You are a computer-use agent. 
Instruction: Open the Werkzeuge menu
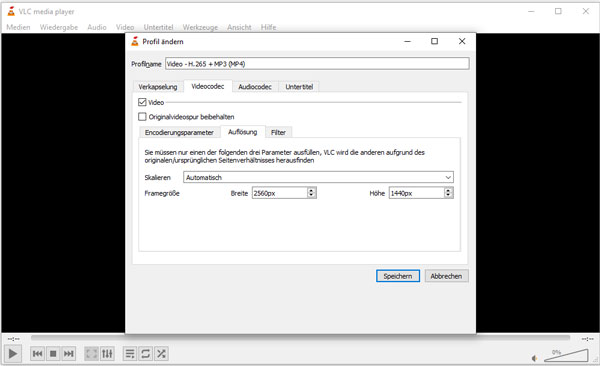[200, 27]
